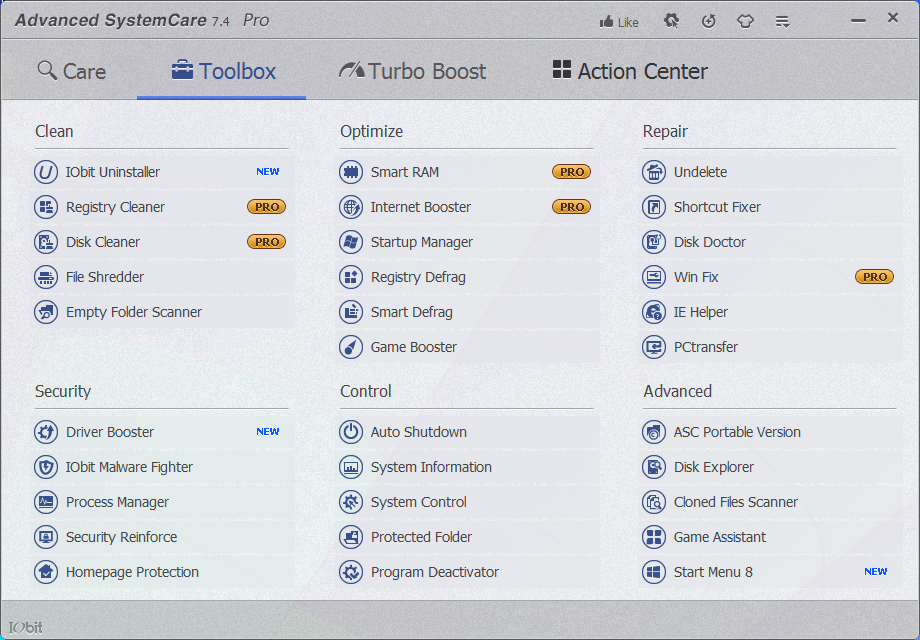This screenshot has width=920, height=640.
Task: Switch to the Turbo Boost tab
Action: 413,71
